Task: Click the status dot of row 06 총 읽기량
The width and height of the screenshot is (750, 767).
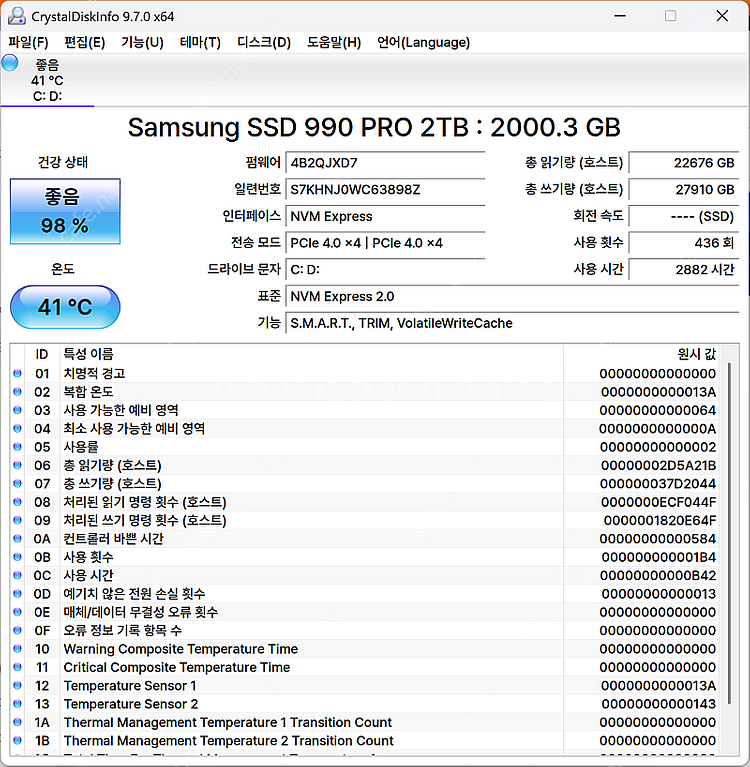Action: tap(17, 465)
